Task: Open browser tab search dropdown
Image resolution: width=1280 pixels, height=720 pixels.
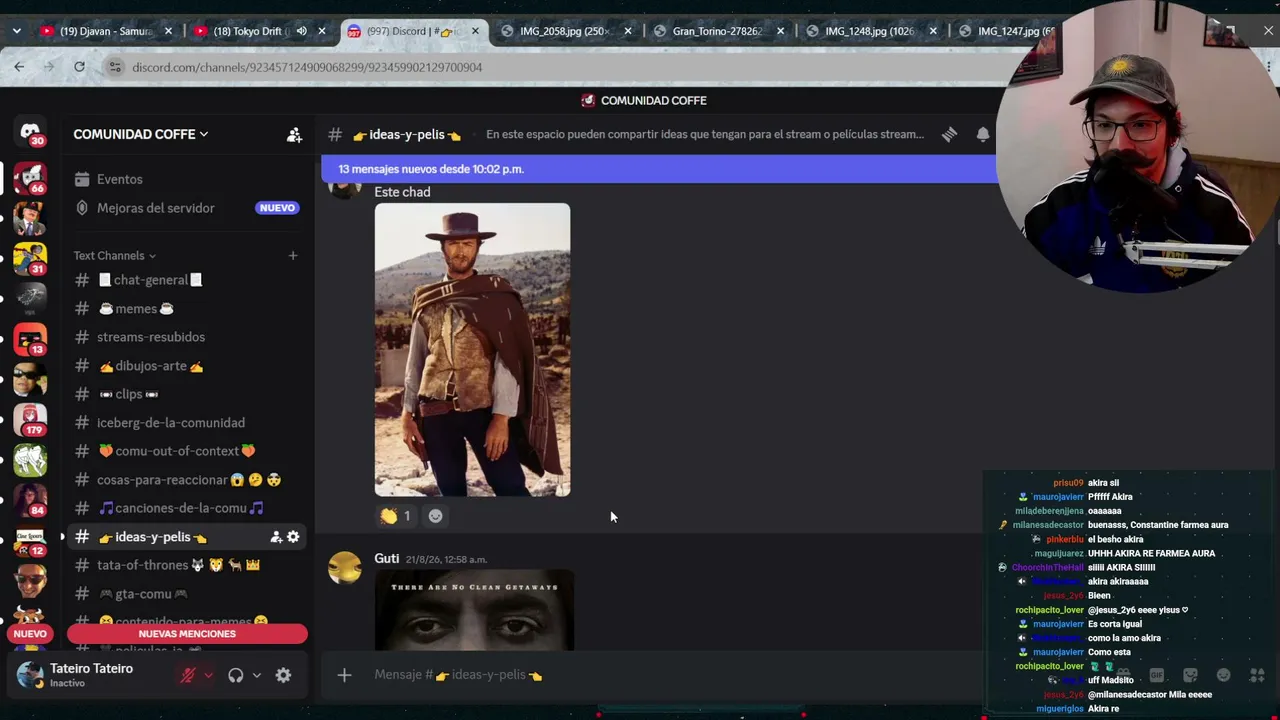Action: [16, 31]
